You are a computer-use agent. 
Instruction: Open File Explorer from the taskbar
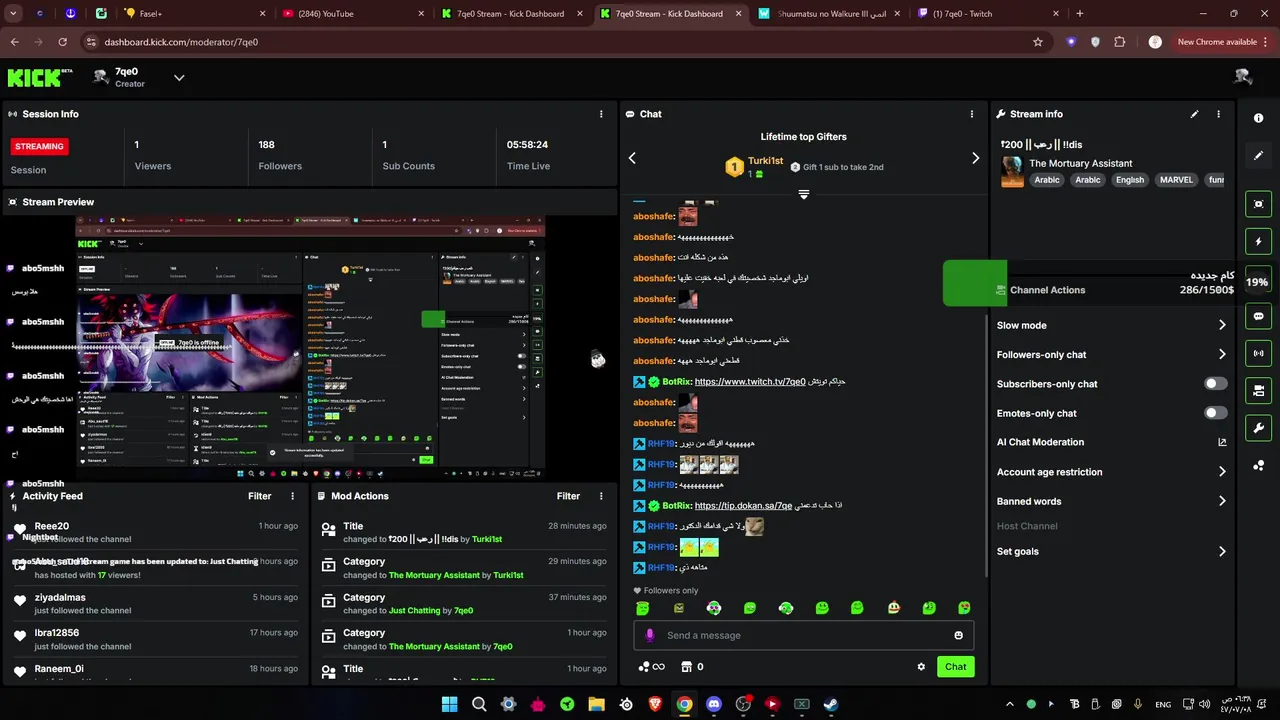[596, 704]
